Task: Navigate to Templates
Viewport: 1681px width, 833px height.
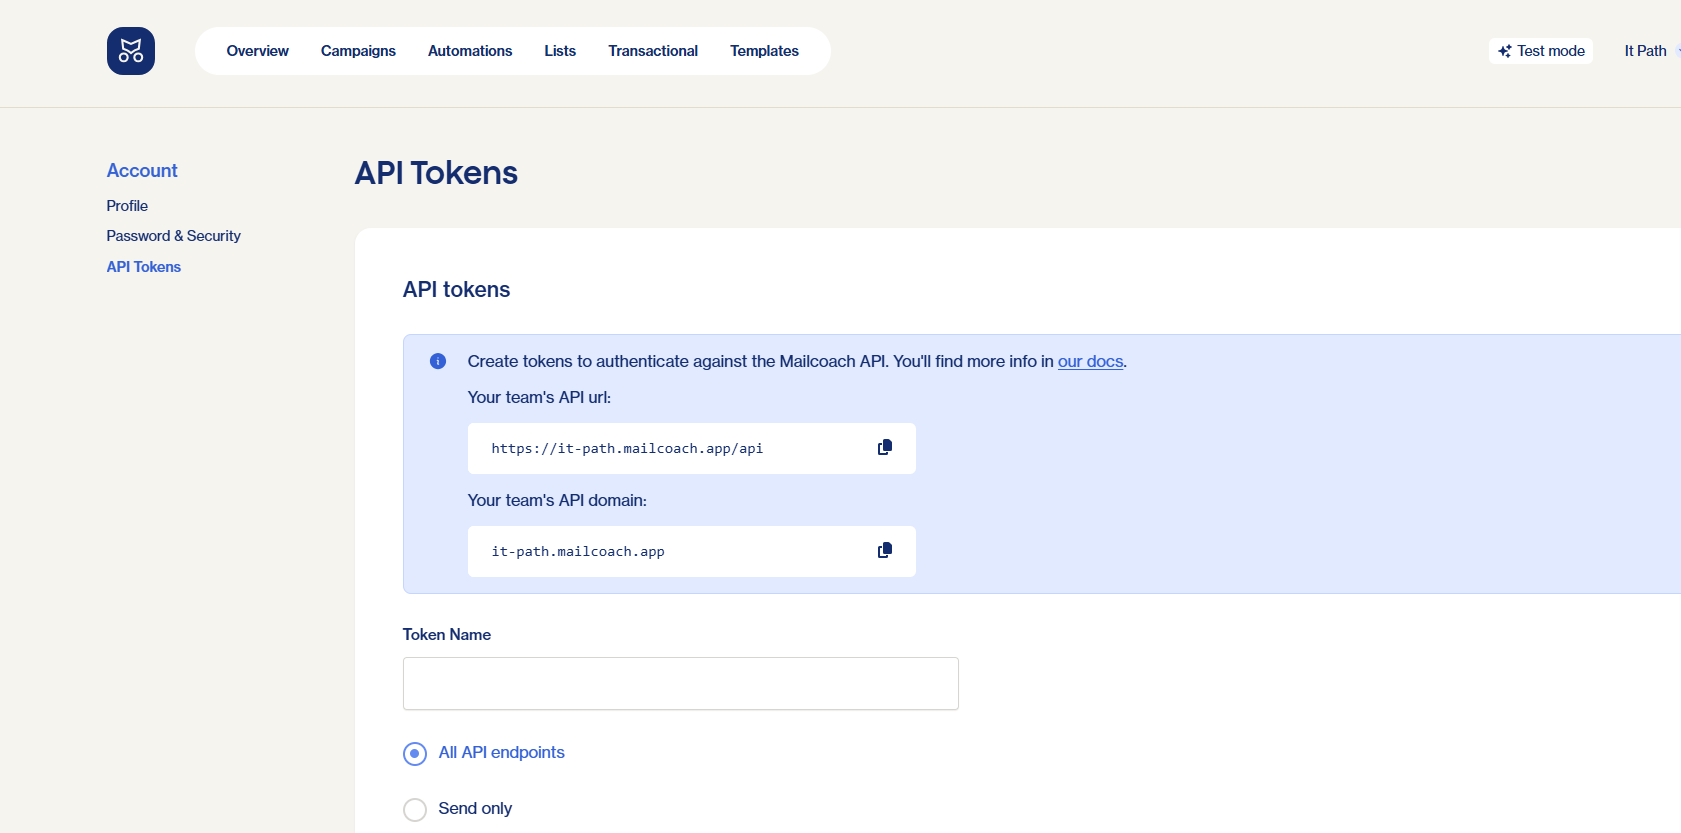Action: (x=764, y=51)
